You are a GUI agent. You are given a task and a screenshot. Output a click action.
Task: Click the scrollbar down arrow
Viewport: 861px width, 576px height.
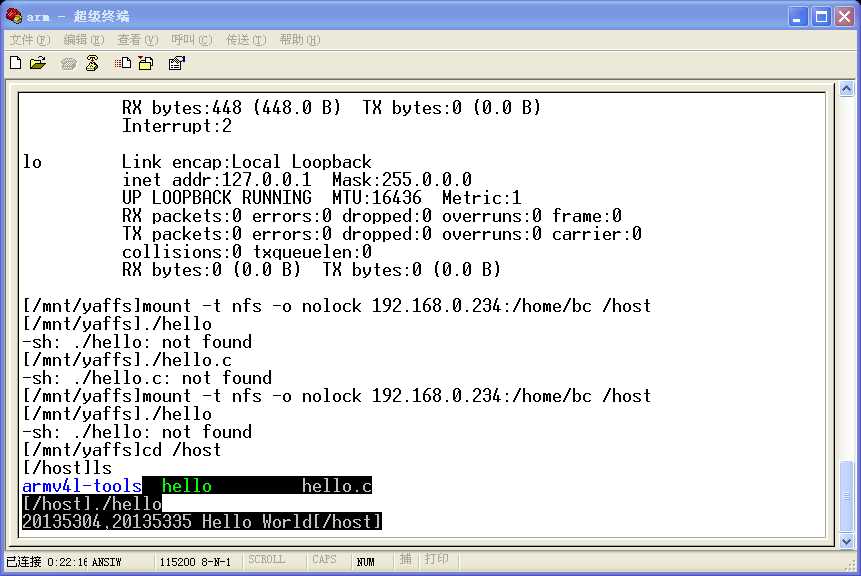tap(846, 541)
